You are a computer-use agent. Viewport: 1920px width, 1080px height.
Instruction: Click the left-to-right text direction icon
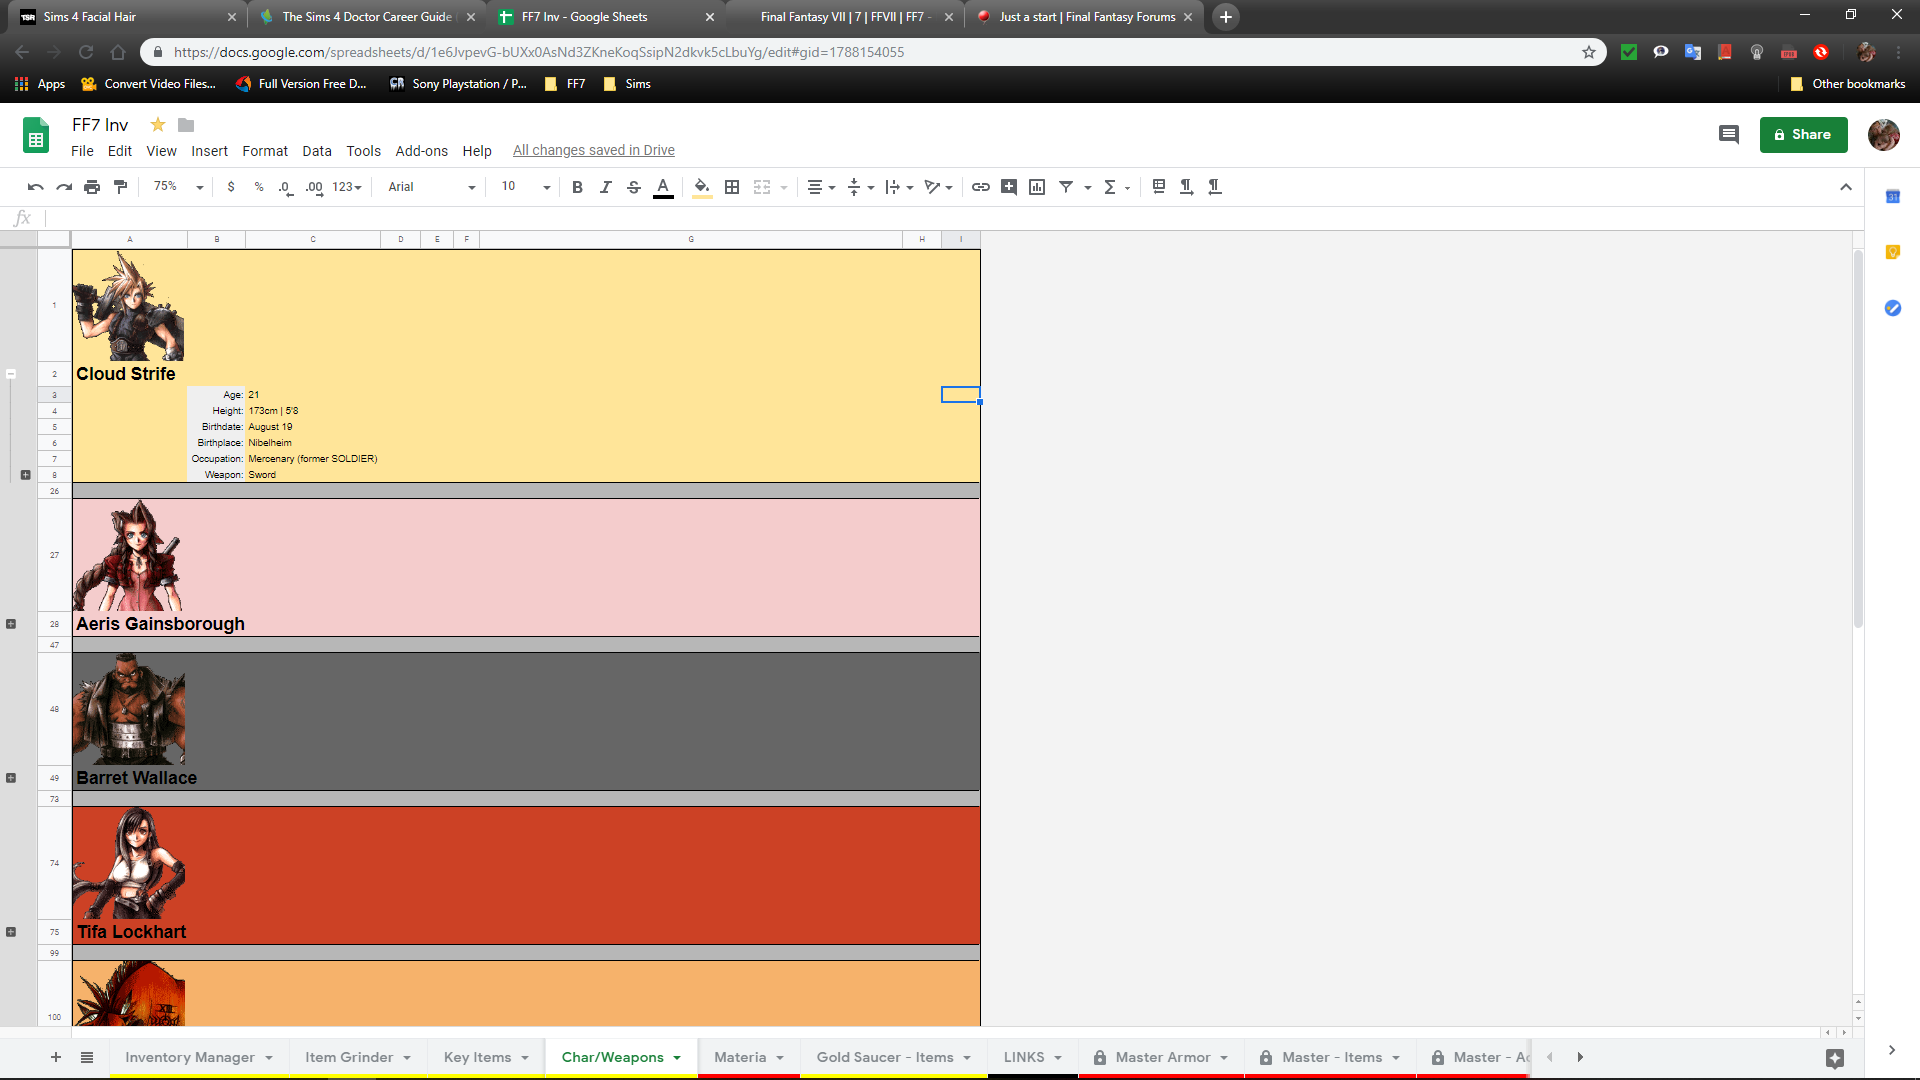coord(1187,187)
